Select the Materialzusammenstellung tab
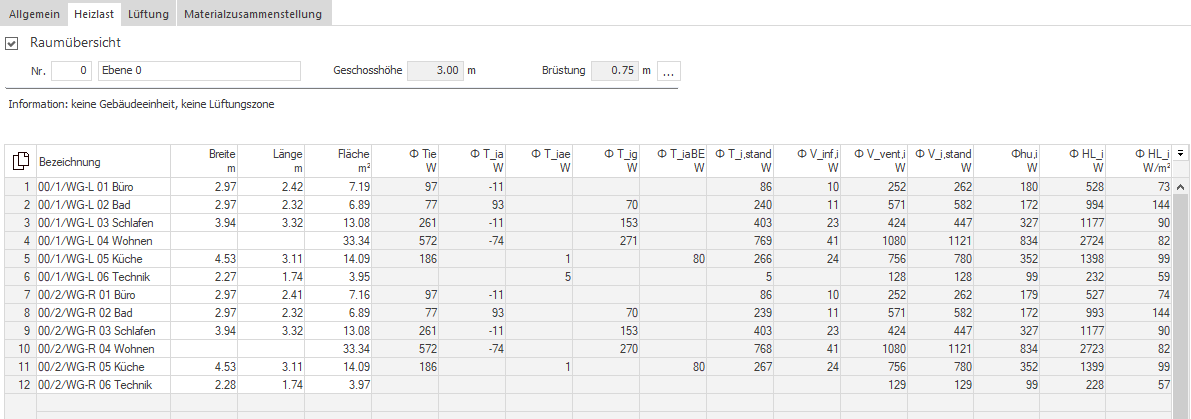 click(253, 14)
